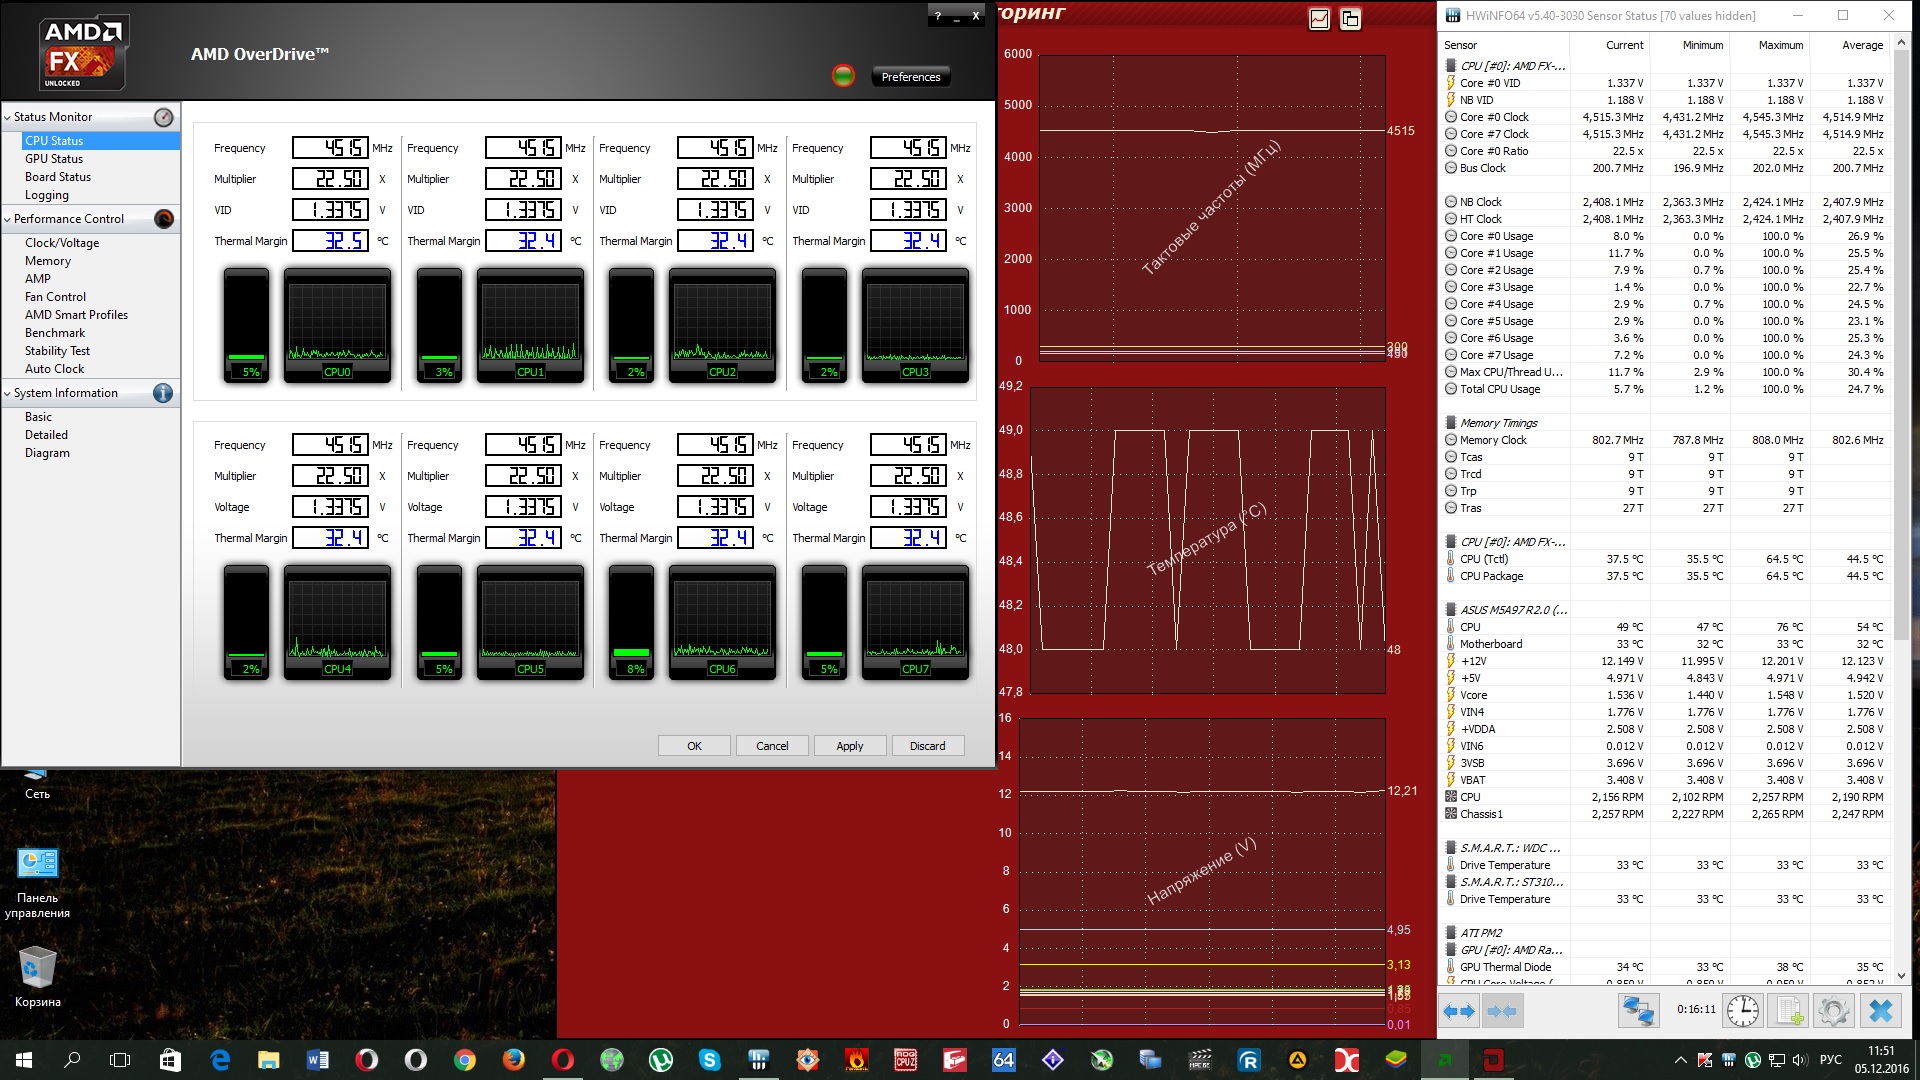The image size is (1920, 1080).
Task: Open Fan Control in sidebar
Action: point(55,297)
